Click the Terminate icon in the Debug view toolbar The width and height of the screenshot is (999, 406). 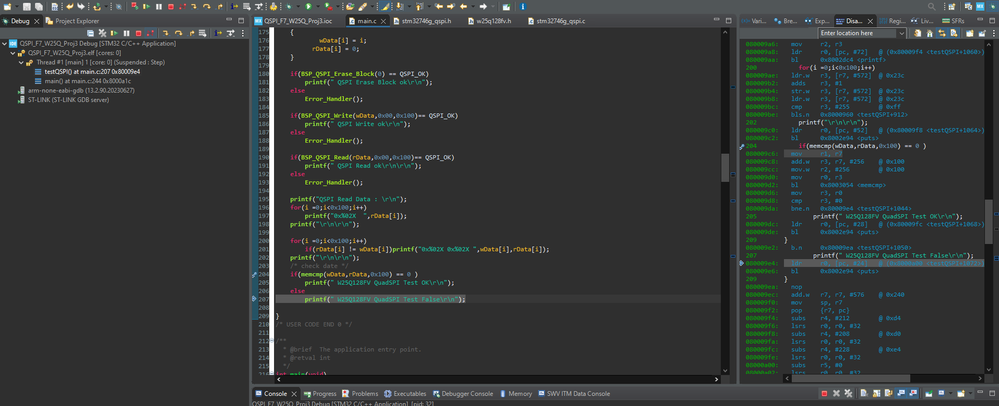138,33
